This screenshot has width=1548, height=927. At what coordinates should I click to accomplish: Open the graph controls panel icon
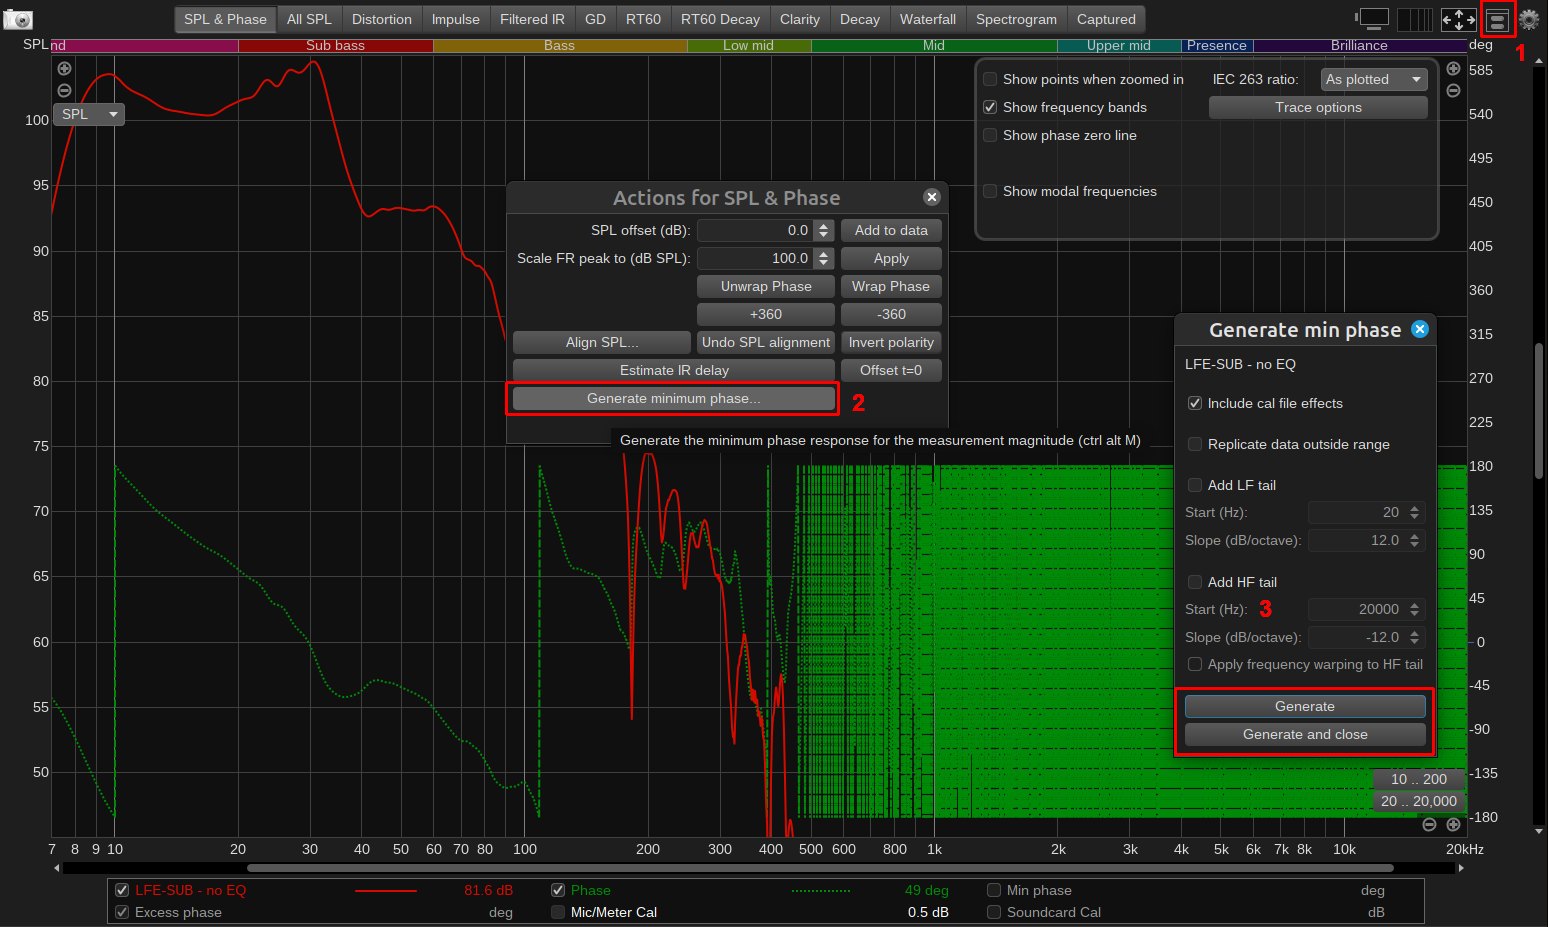pos(1497,19)
